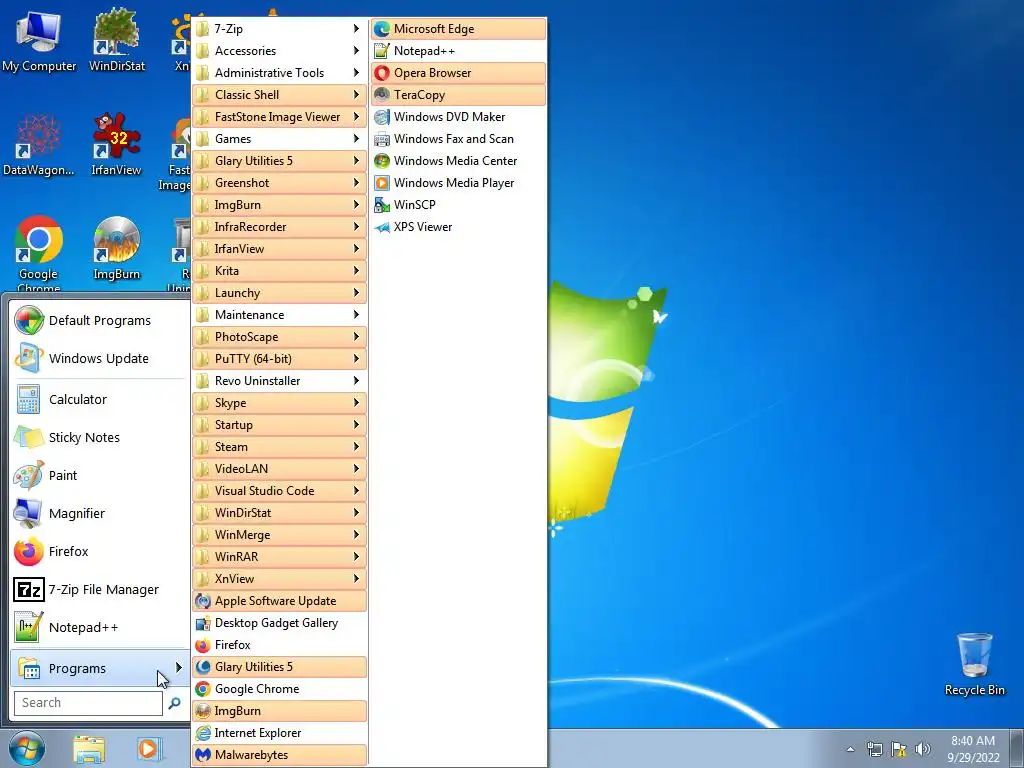Open the Steam folder
1024x768 pixels.
pyautogui.click(x=280, y=447)
